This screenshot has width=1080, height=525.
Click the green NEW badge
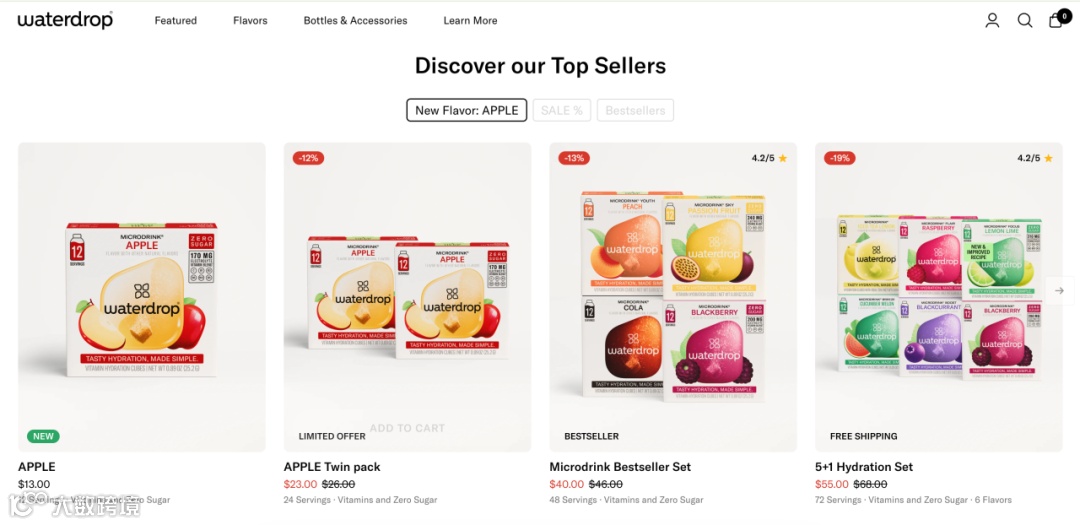[x=43, y=436]
